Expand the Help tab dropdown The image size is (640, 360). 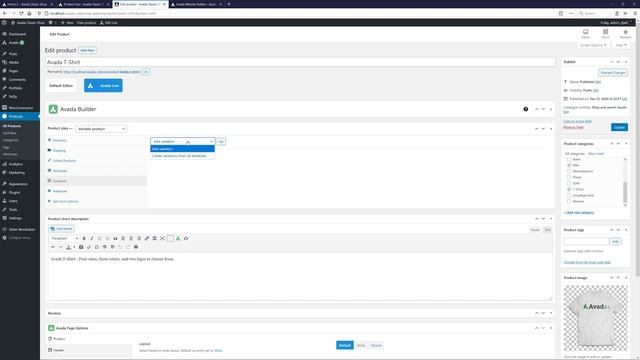tap(621, 45)
